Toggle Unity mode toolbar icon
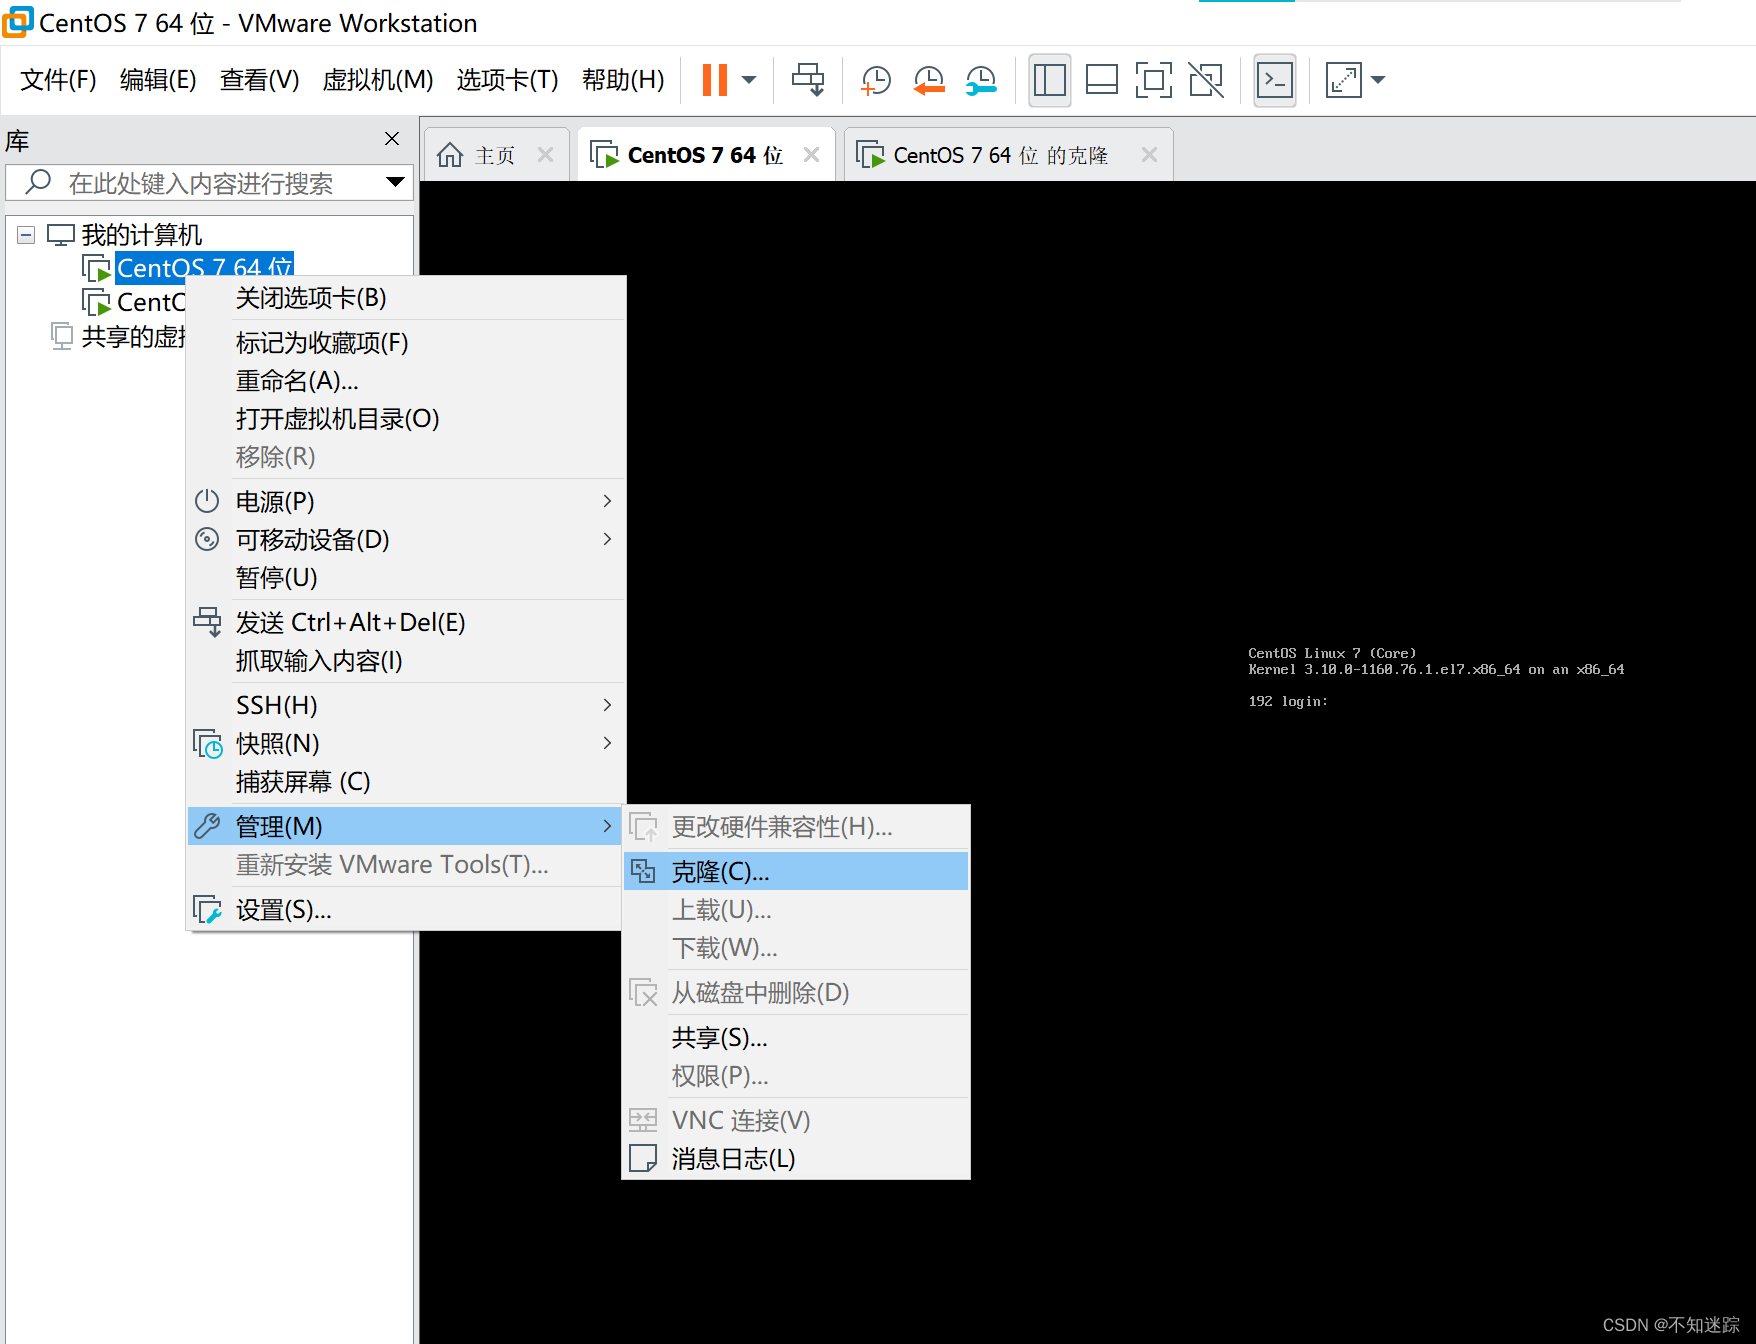 pos(1206,80)
